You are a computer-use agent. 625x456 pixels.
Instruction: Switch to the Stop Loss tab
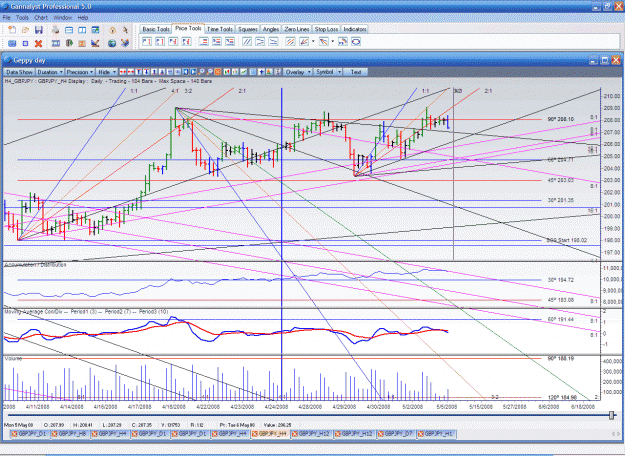coord(326,29)
